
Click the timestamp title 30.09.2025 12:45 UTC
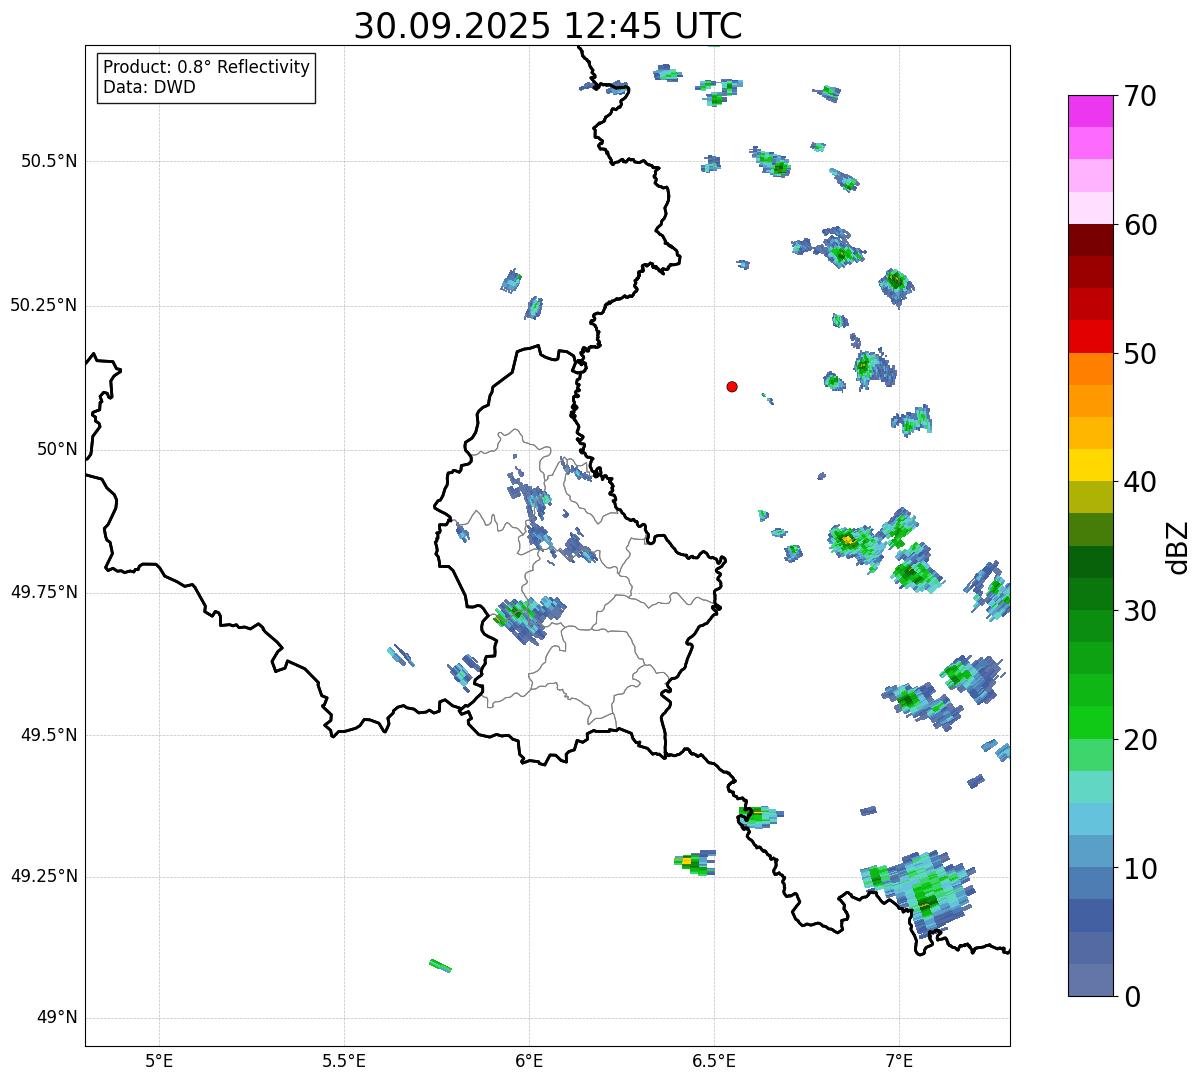(548, 26)
